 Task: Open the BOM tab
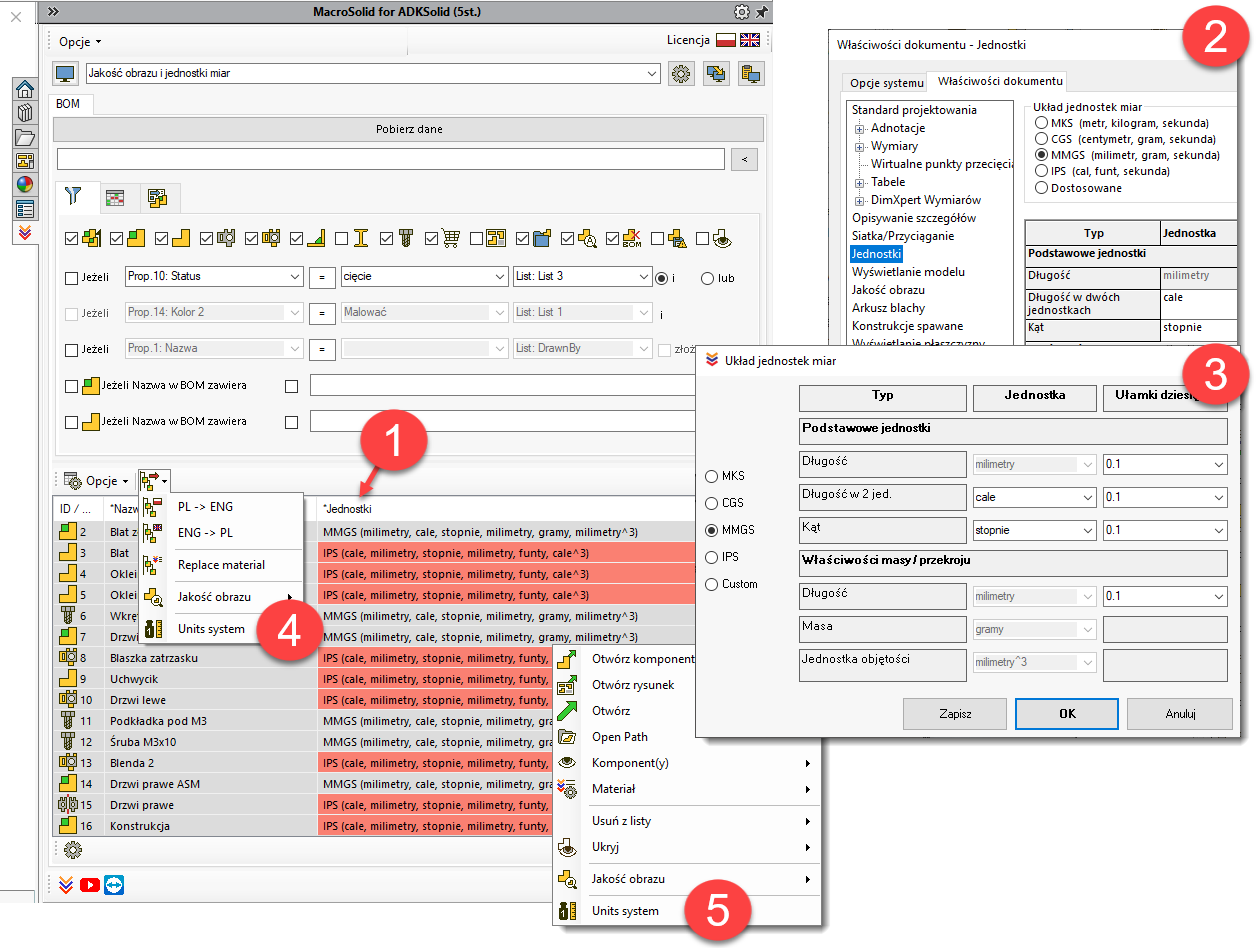point(68,104)
